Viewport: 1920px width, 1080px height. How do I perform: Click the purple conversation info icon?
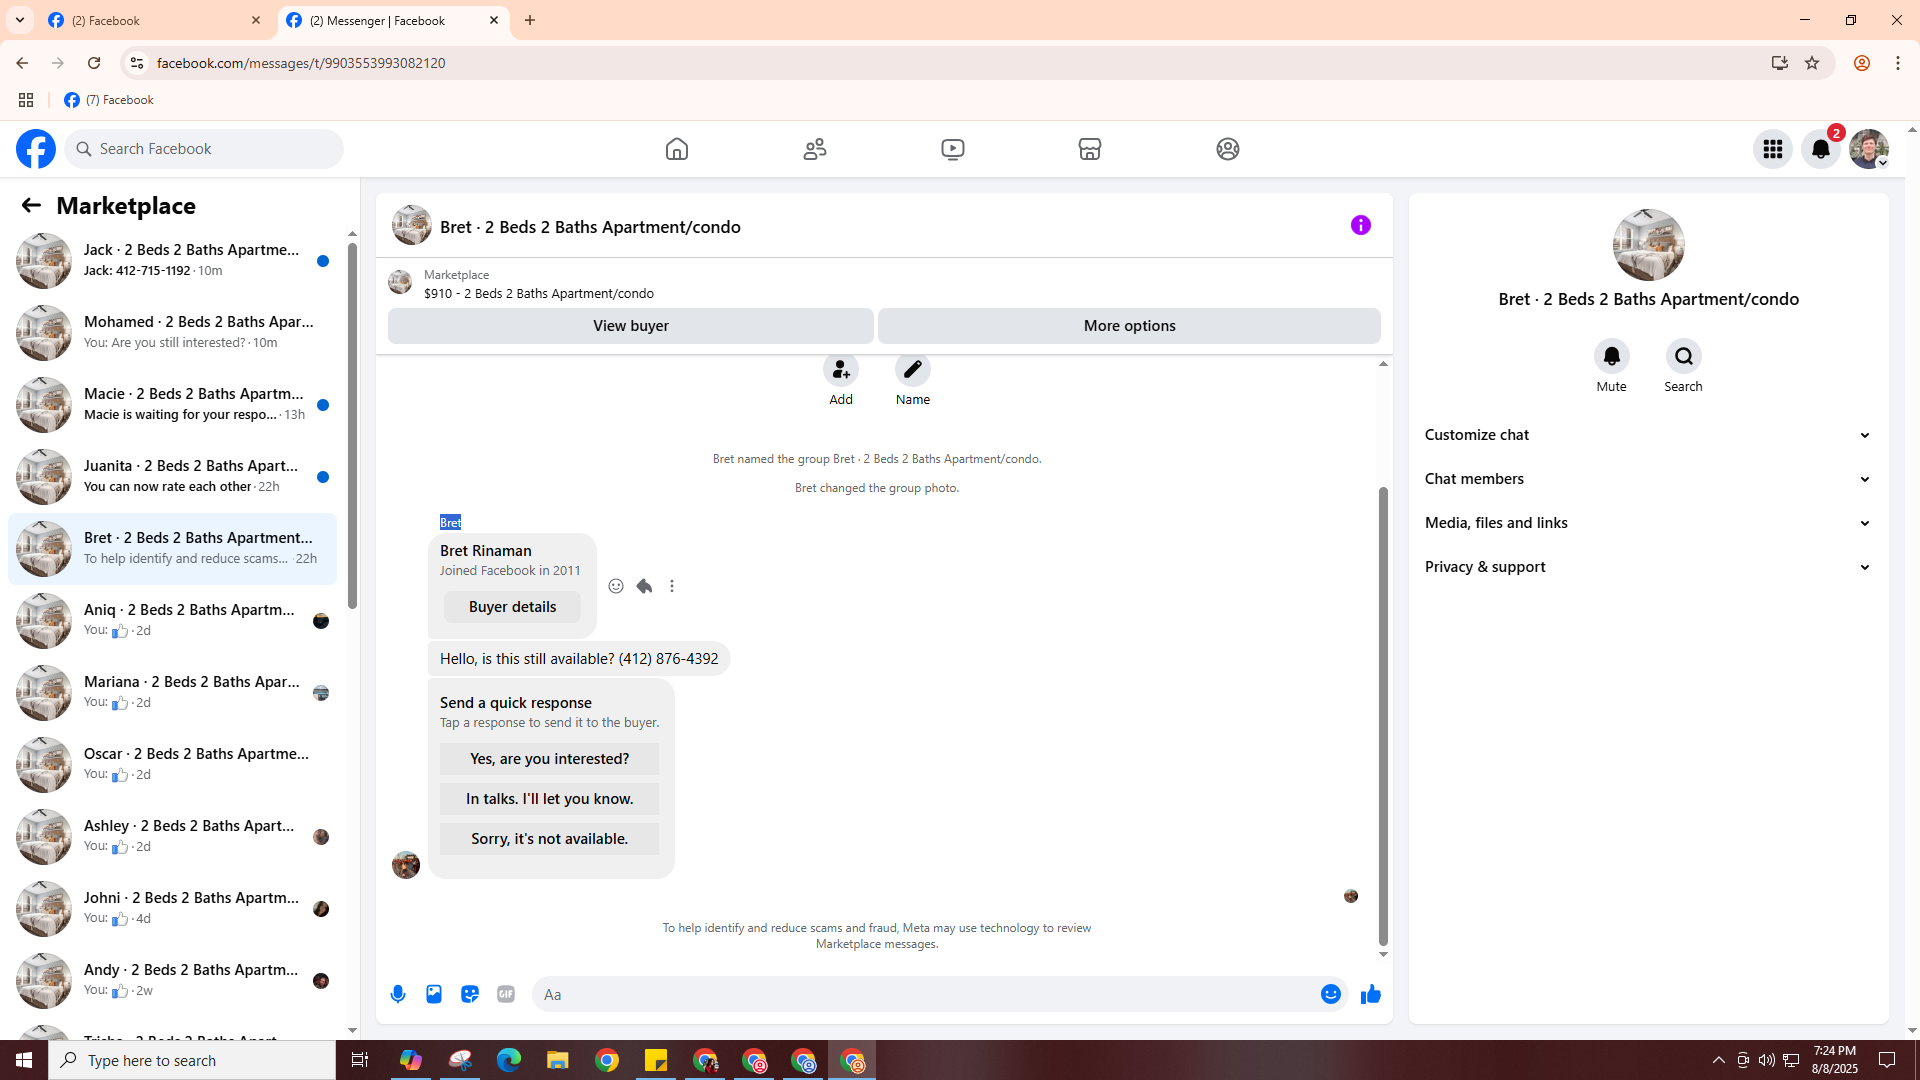point(1360,225)
